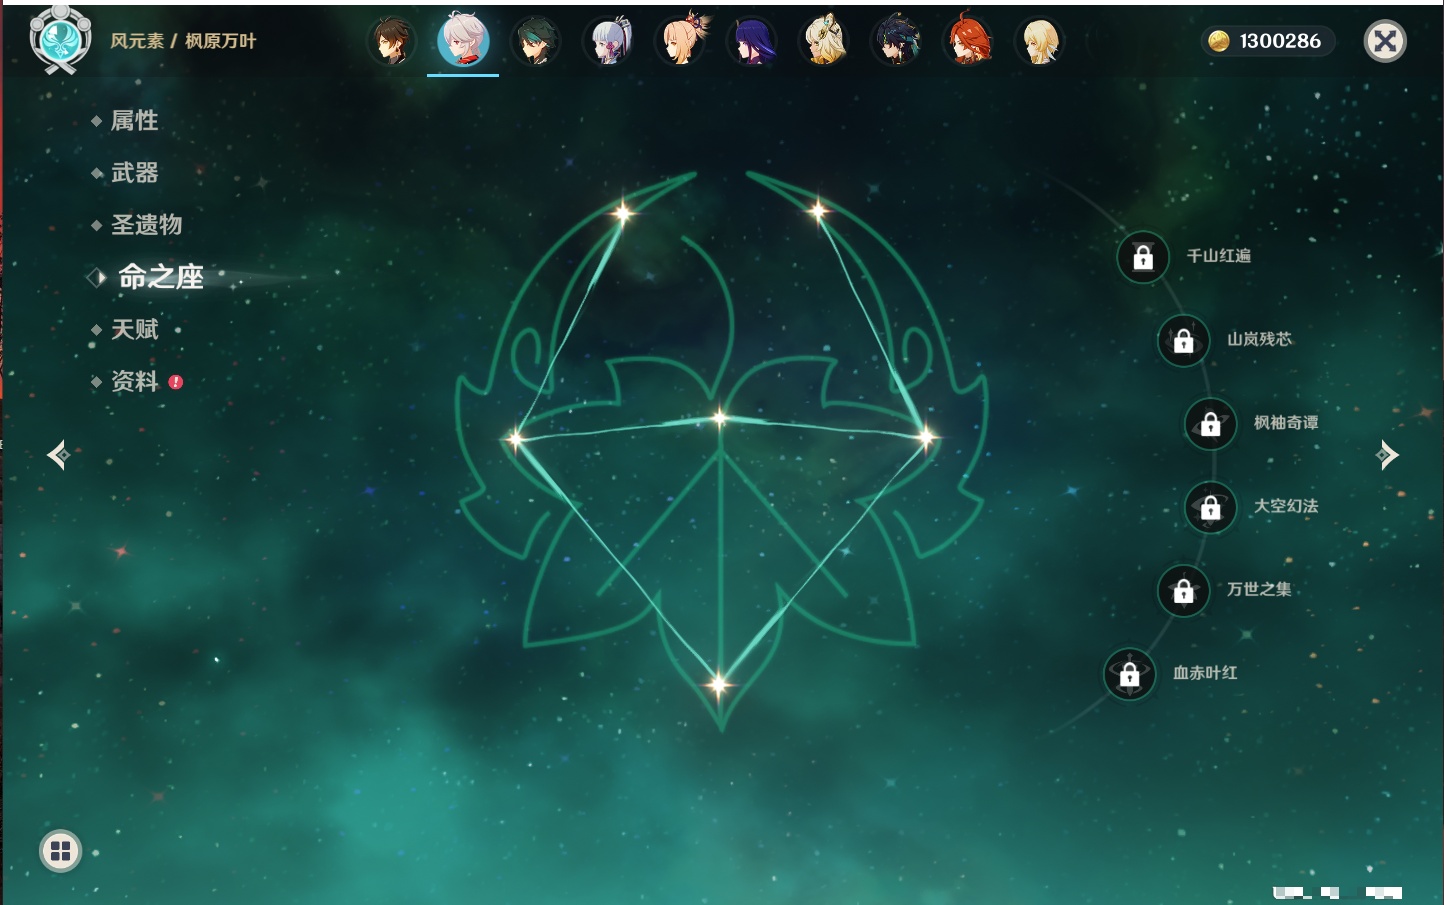Viewport: 1444px width, 905px height.
Task: Choose the seventh character portrait in the row
Action: [x=823, y=41]
